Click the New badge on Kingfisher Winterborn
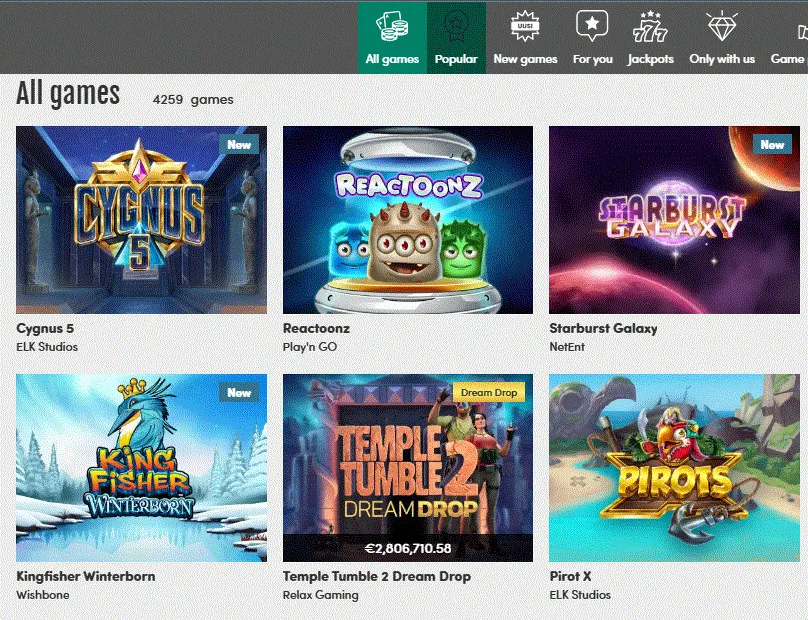The height and width of the screenshot is (620, 808). click(x=239, y=393)
